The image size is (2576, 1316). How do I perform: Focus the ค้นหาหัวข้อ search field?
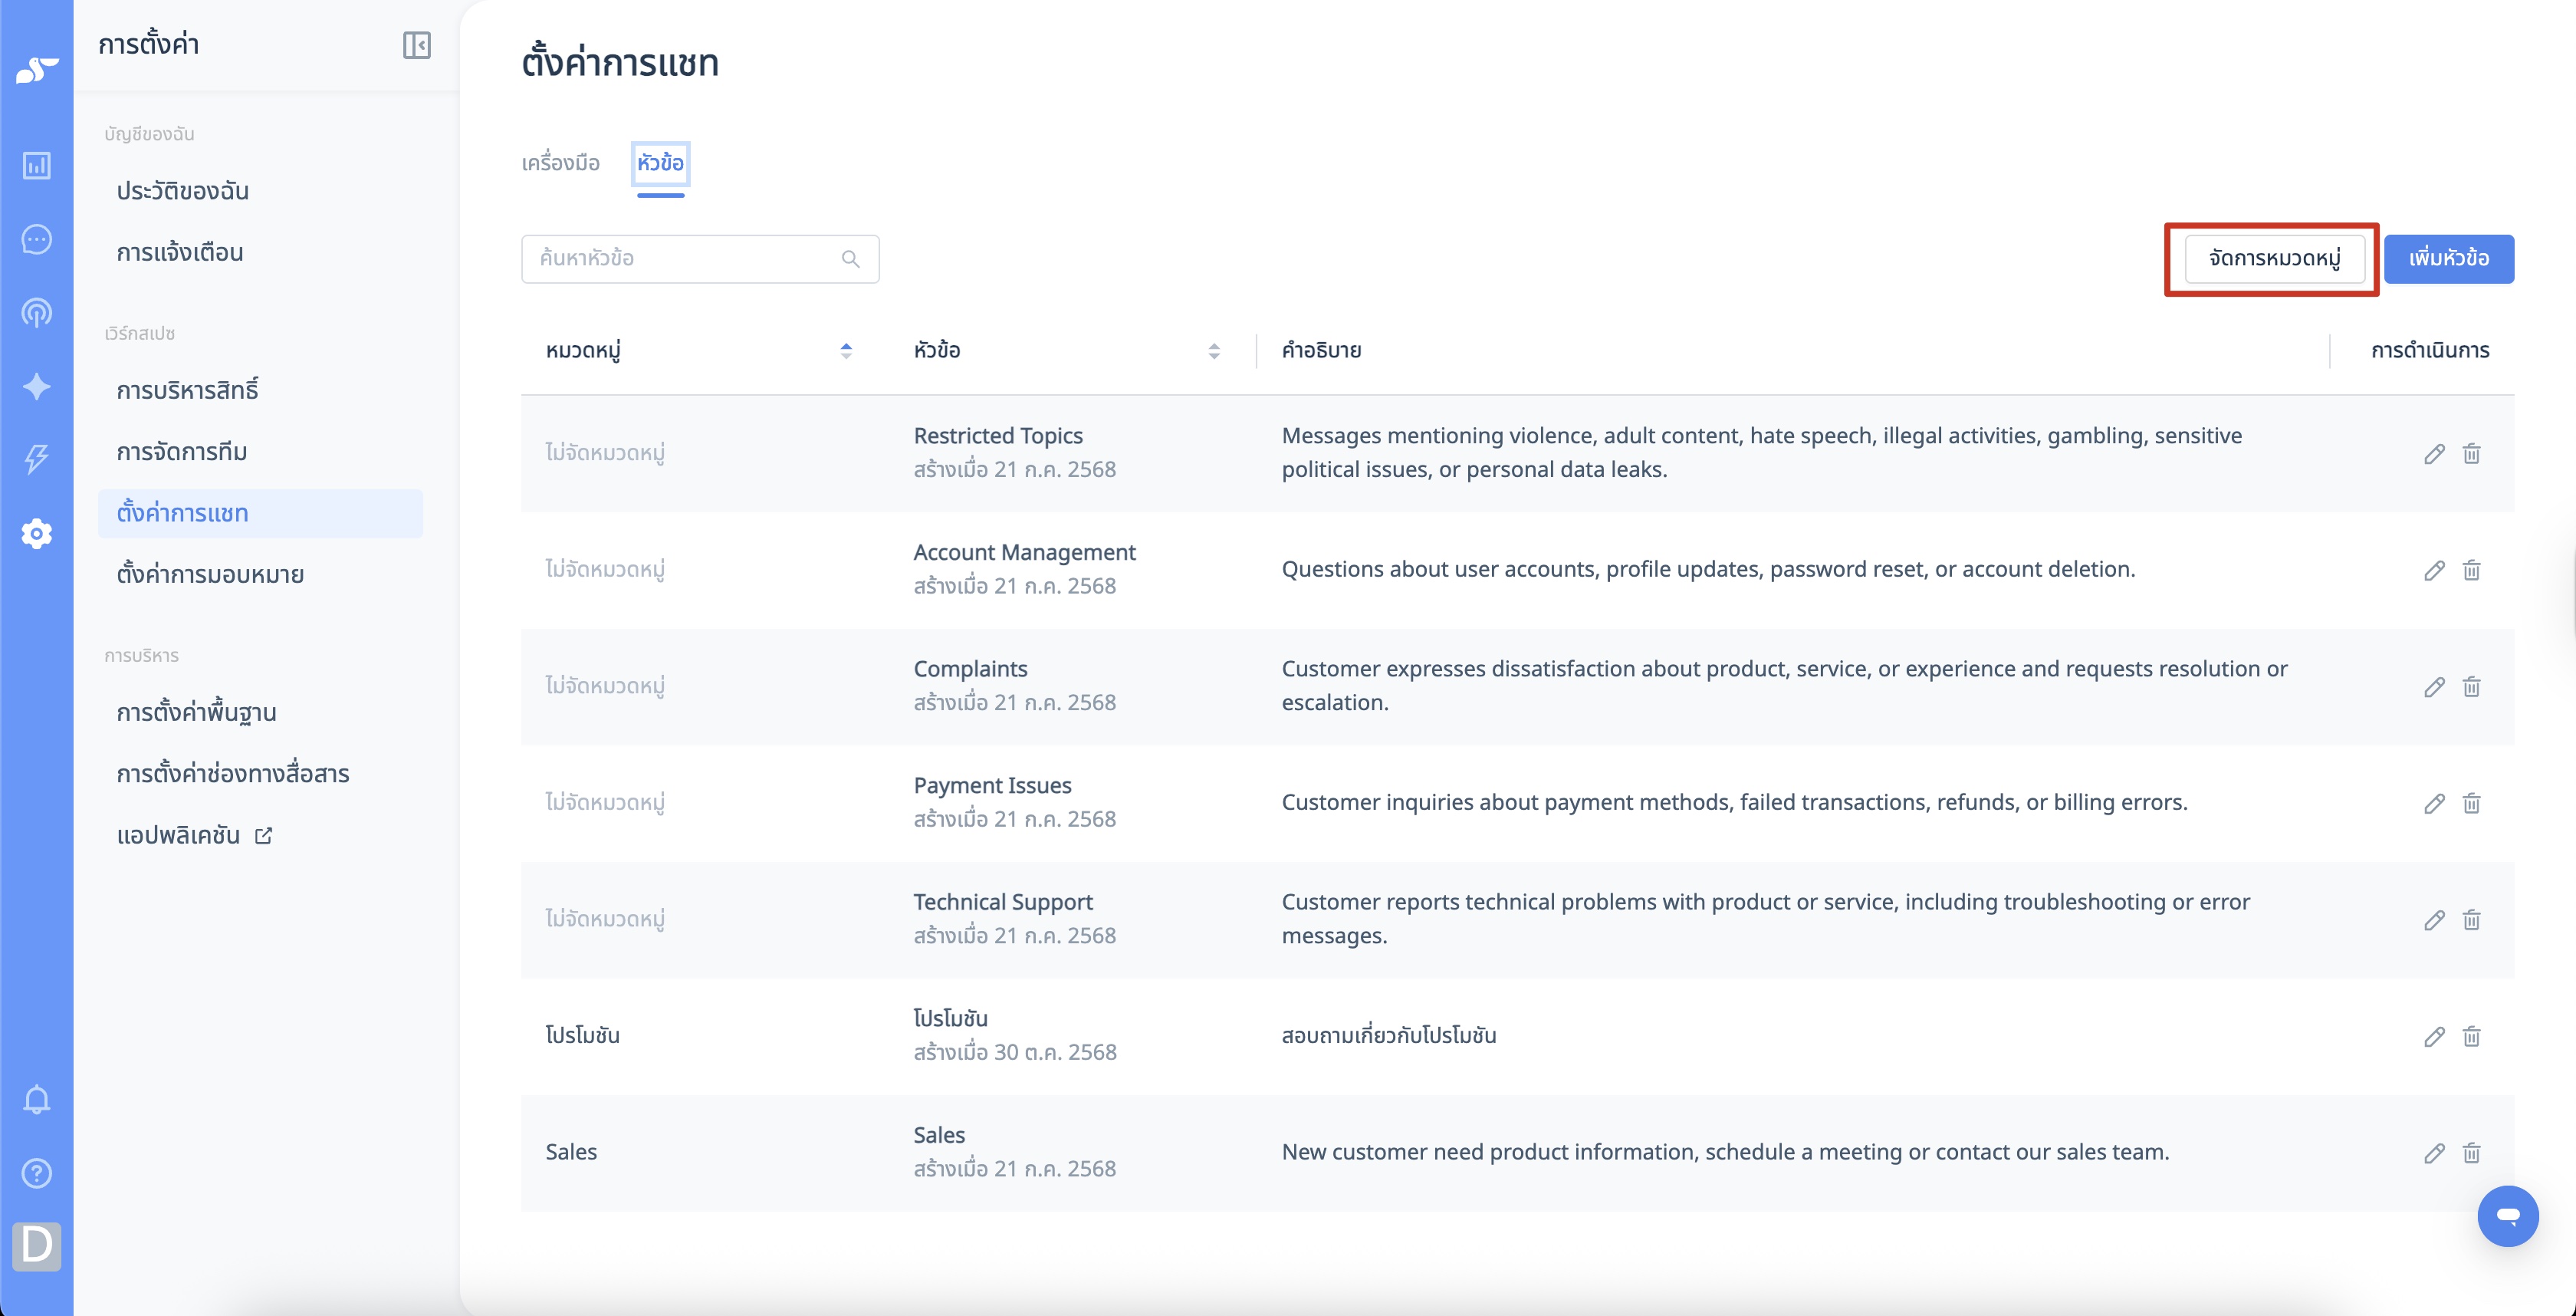pyautogui.click(x=700, y=259)
